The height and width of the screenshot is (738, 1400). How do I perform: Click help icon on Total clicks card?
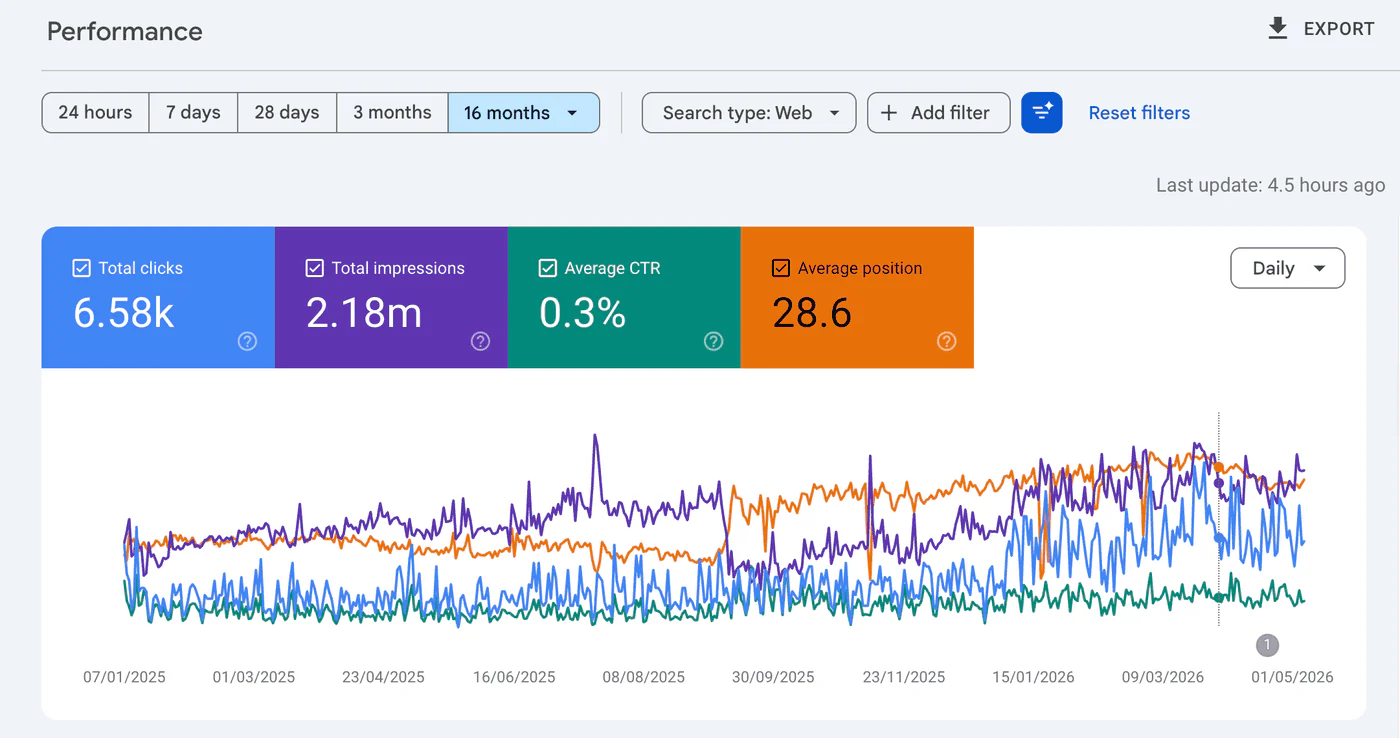[x=248, y=341]
